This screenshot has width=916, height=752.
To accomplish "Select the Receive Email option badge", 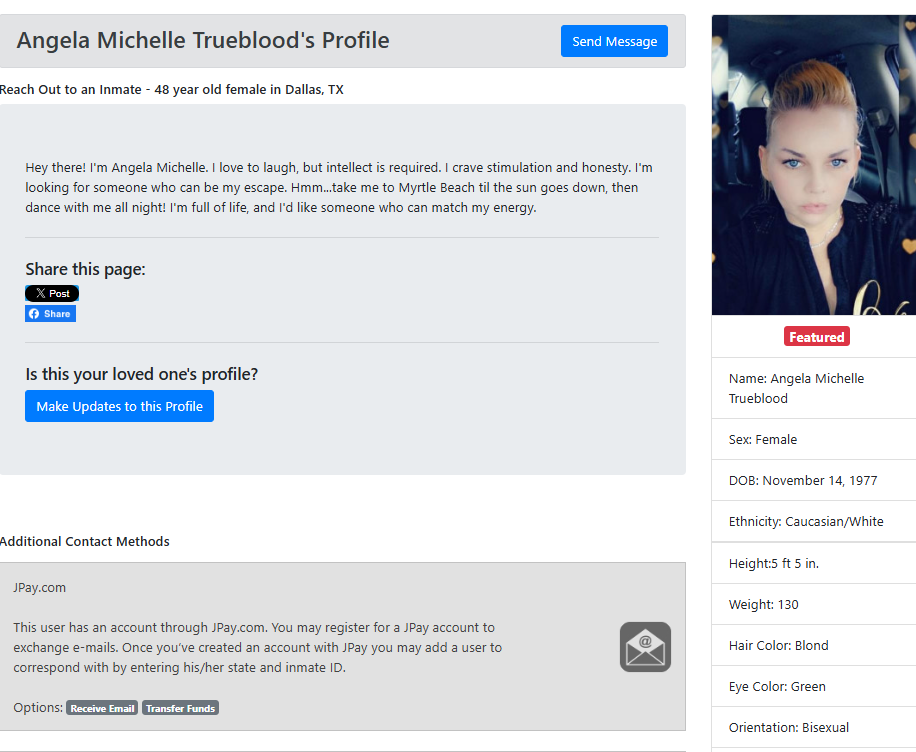I will [102, 708].
